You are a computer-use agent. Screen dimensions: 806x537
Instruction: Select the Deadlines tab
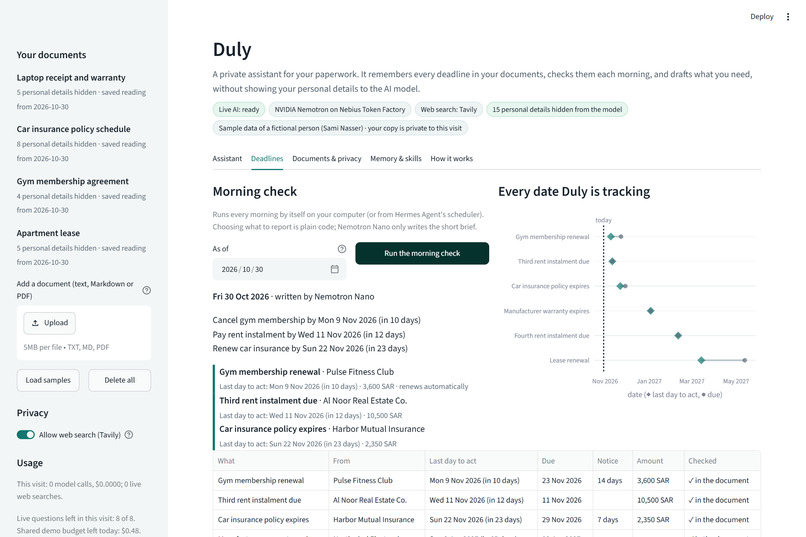click(267, 159)
